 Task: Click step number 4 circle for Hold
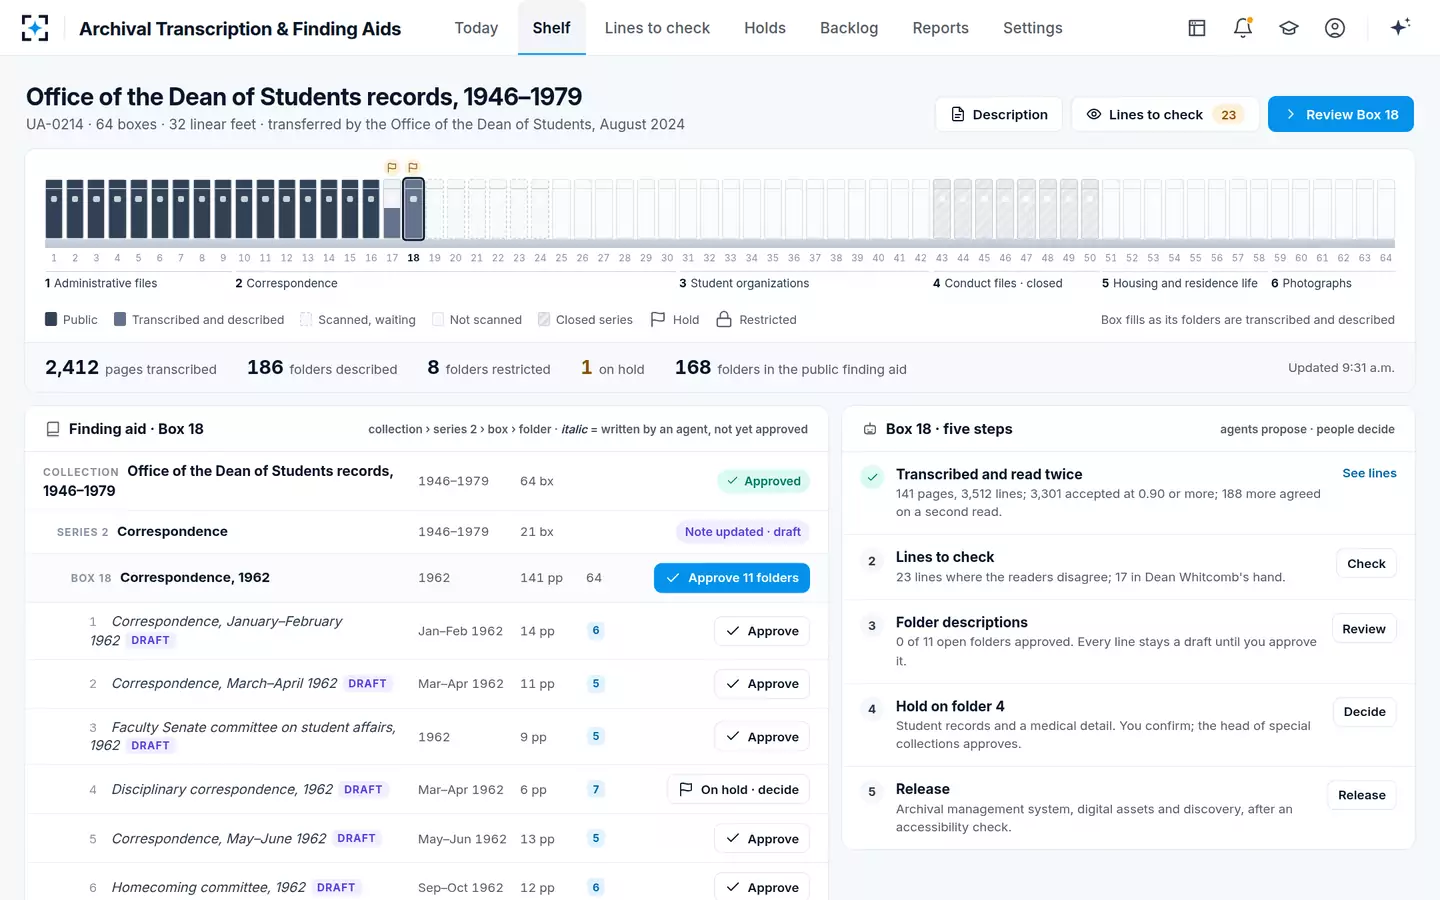[872, 709]
